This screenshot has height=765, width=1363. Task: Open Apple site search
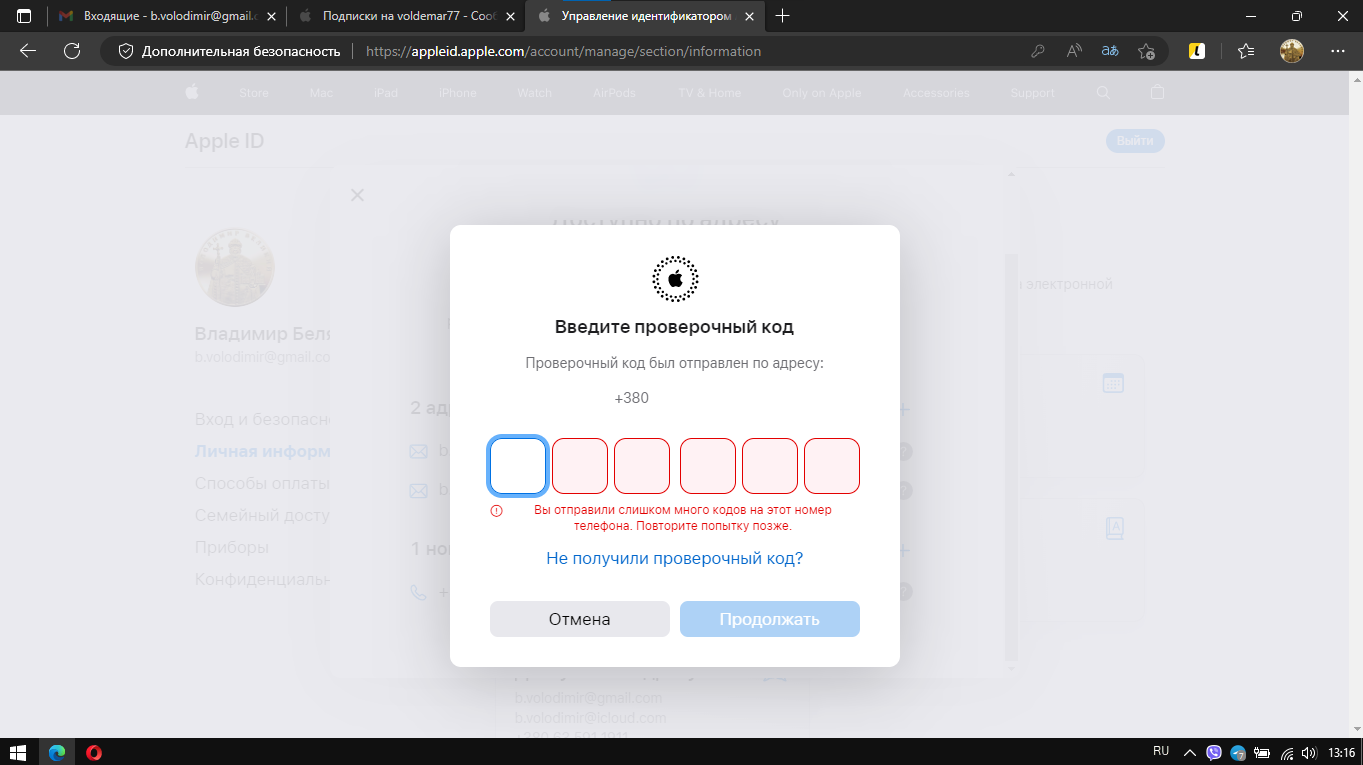point(1103,92)
